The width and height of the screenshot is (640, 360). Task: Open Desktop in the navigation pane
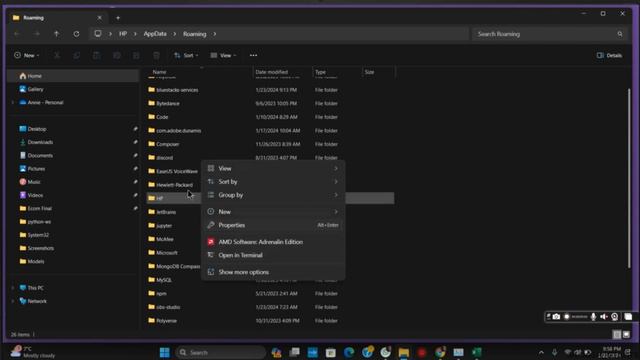[73, 129]
